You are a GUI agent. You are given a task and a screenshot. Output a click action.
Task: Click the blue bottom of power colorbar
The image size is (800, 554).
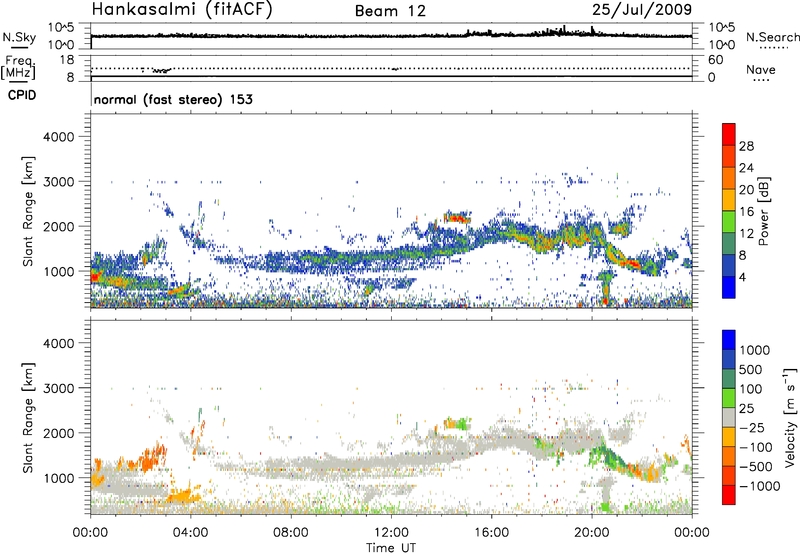(x=729, y=287)
